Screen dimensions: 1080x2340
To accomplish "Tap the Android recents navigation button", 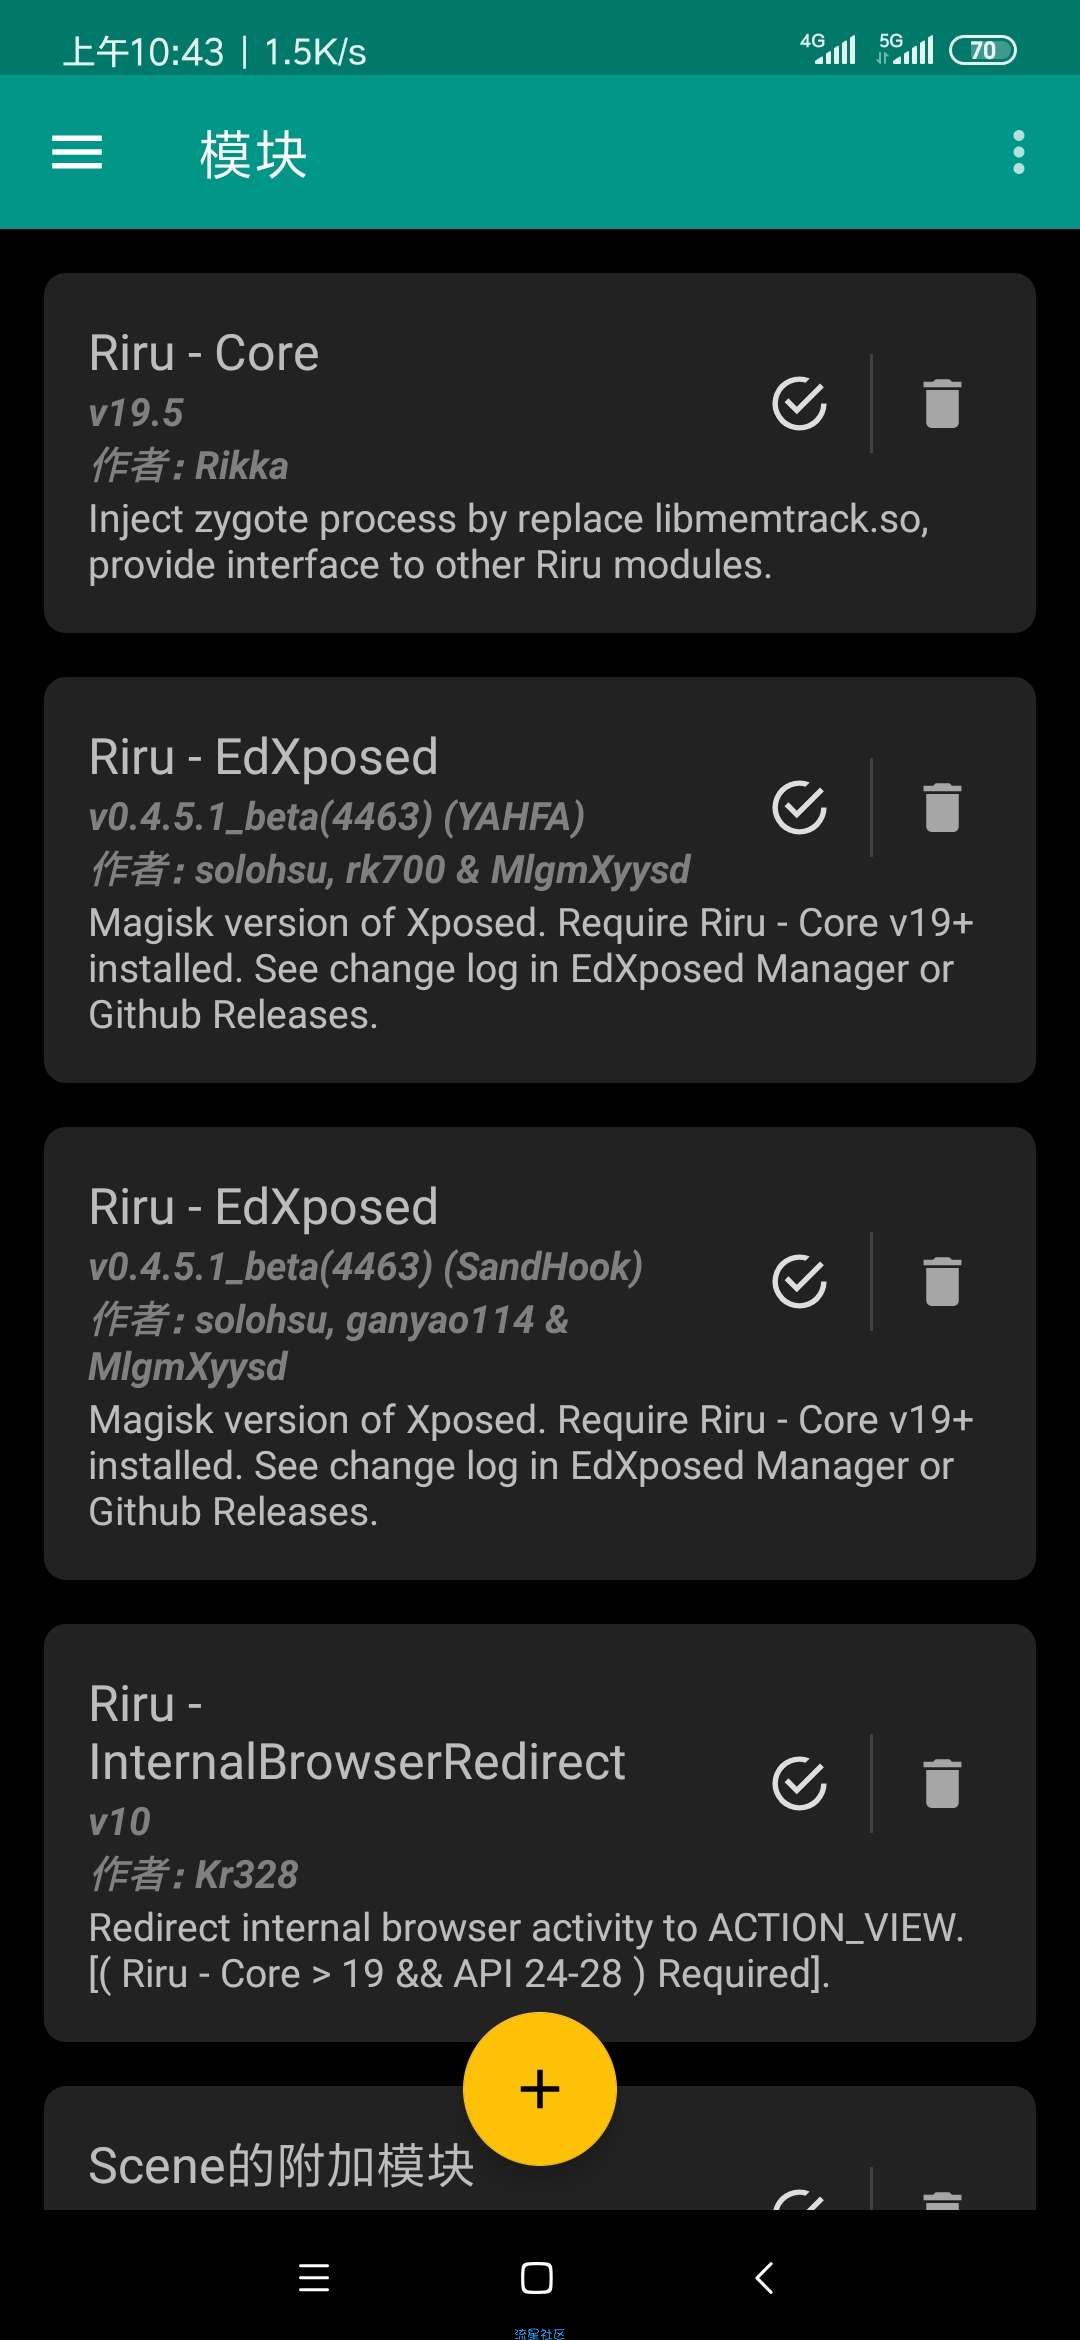I will (314, 2277).
